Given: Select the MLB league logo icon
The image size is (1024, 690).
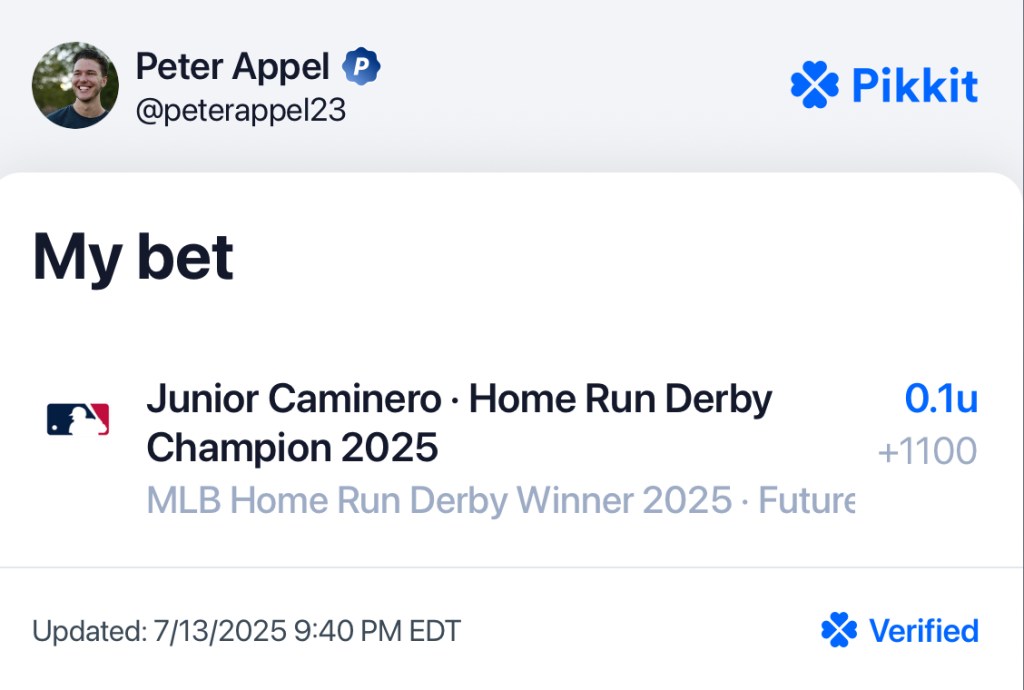Looking at the screenshot, I should pos(78,419).
